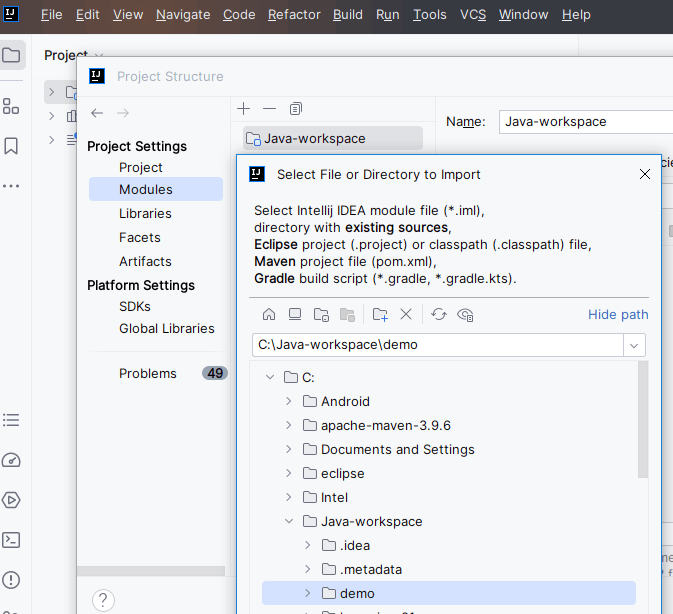Open Help question mark button
This screenshot has height=614, width=673.
point(103,600)
